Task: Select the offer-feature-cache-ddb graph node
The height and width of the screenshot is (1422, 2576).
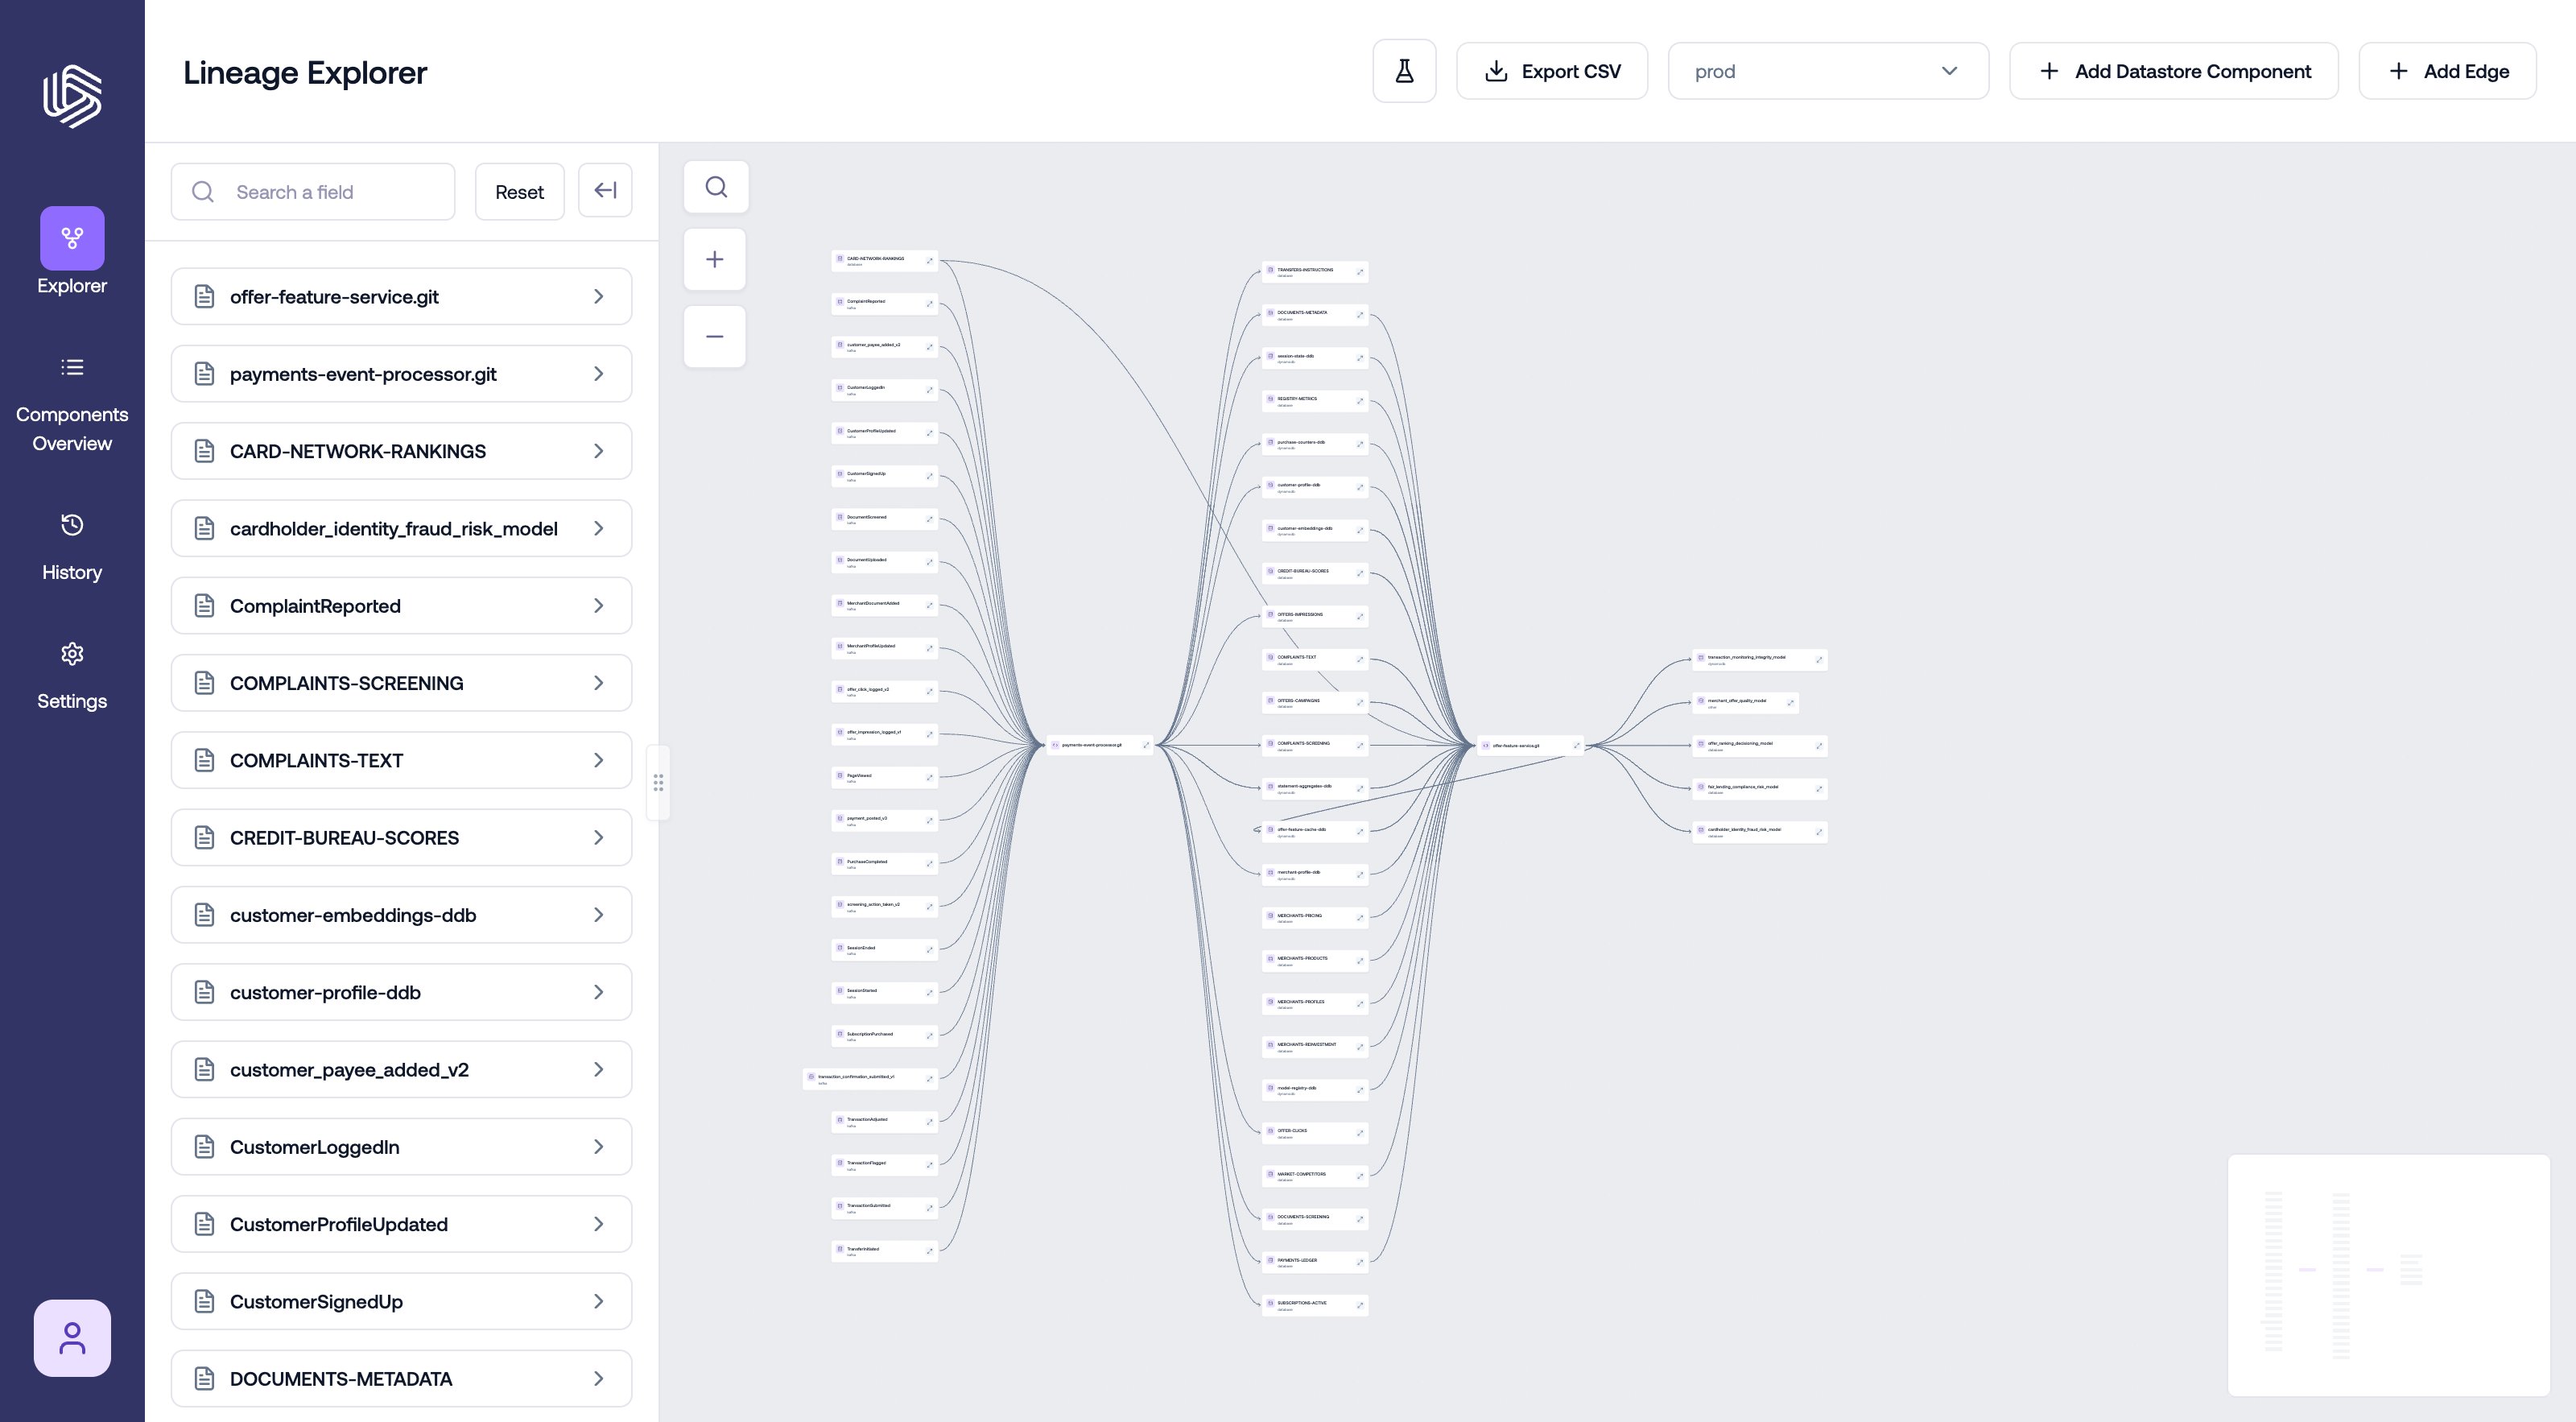Action: click(x=1315, y=832)
